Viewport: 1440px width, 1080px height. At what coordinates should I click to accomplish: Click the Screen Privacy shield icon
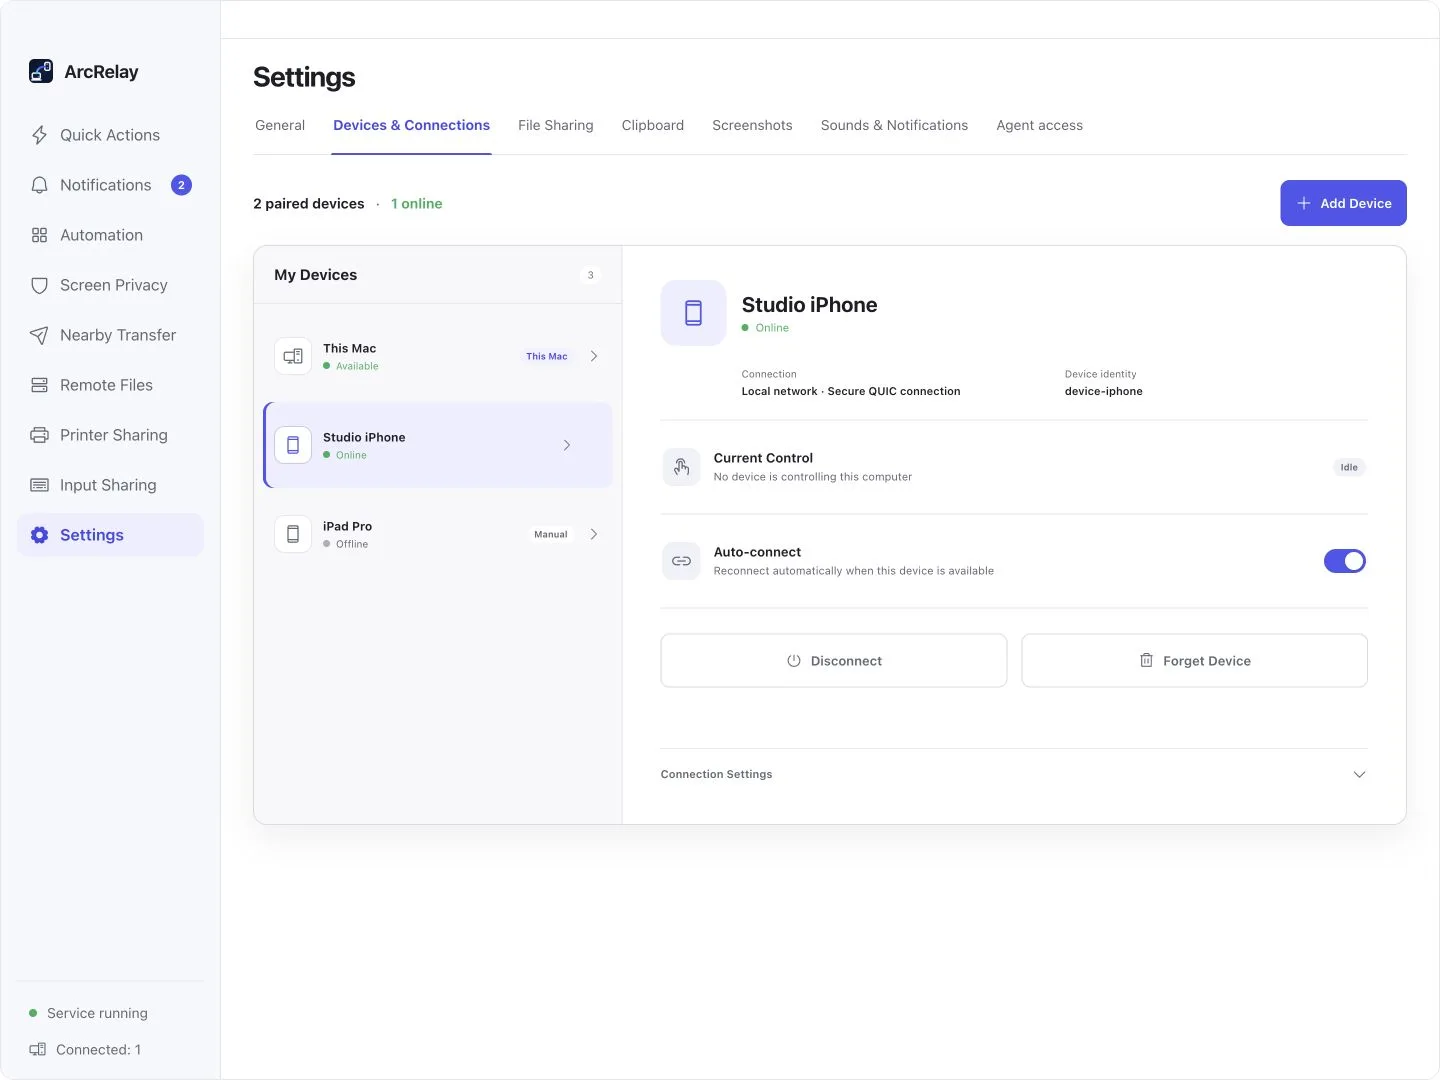click(x=39, y=285)
